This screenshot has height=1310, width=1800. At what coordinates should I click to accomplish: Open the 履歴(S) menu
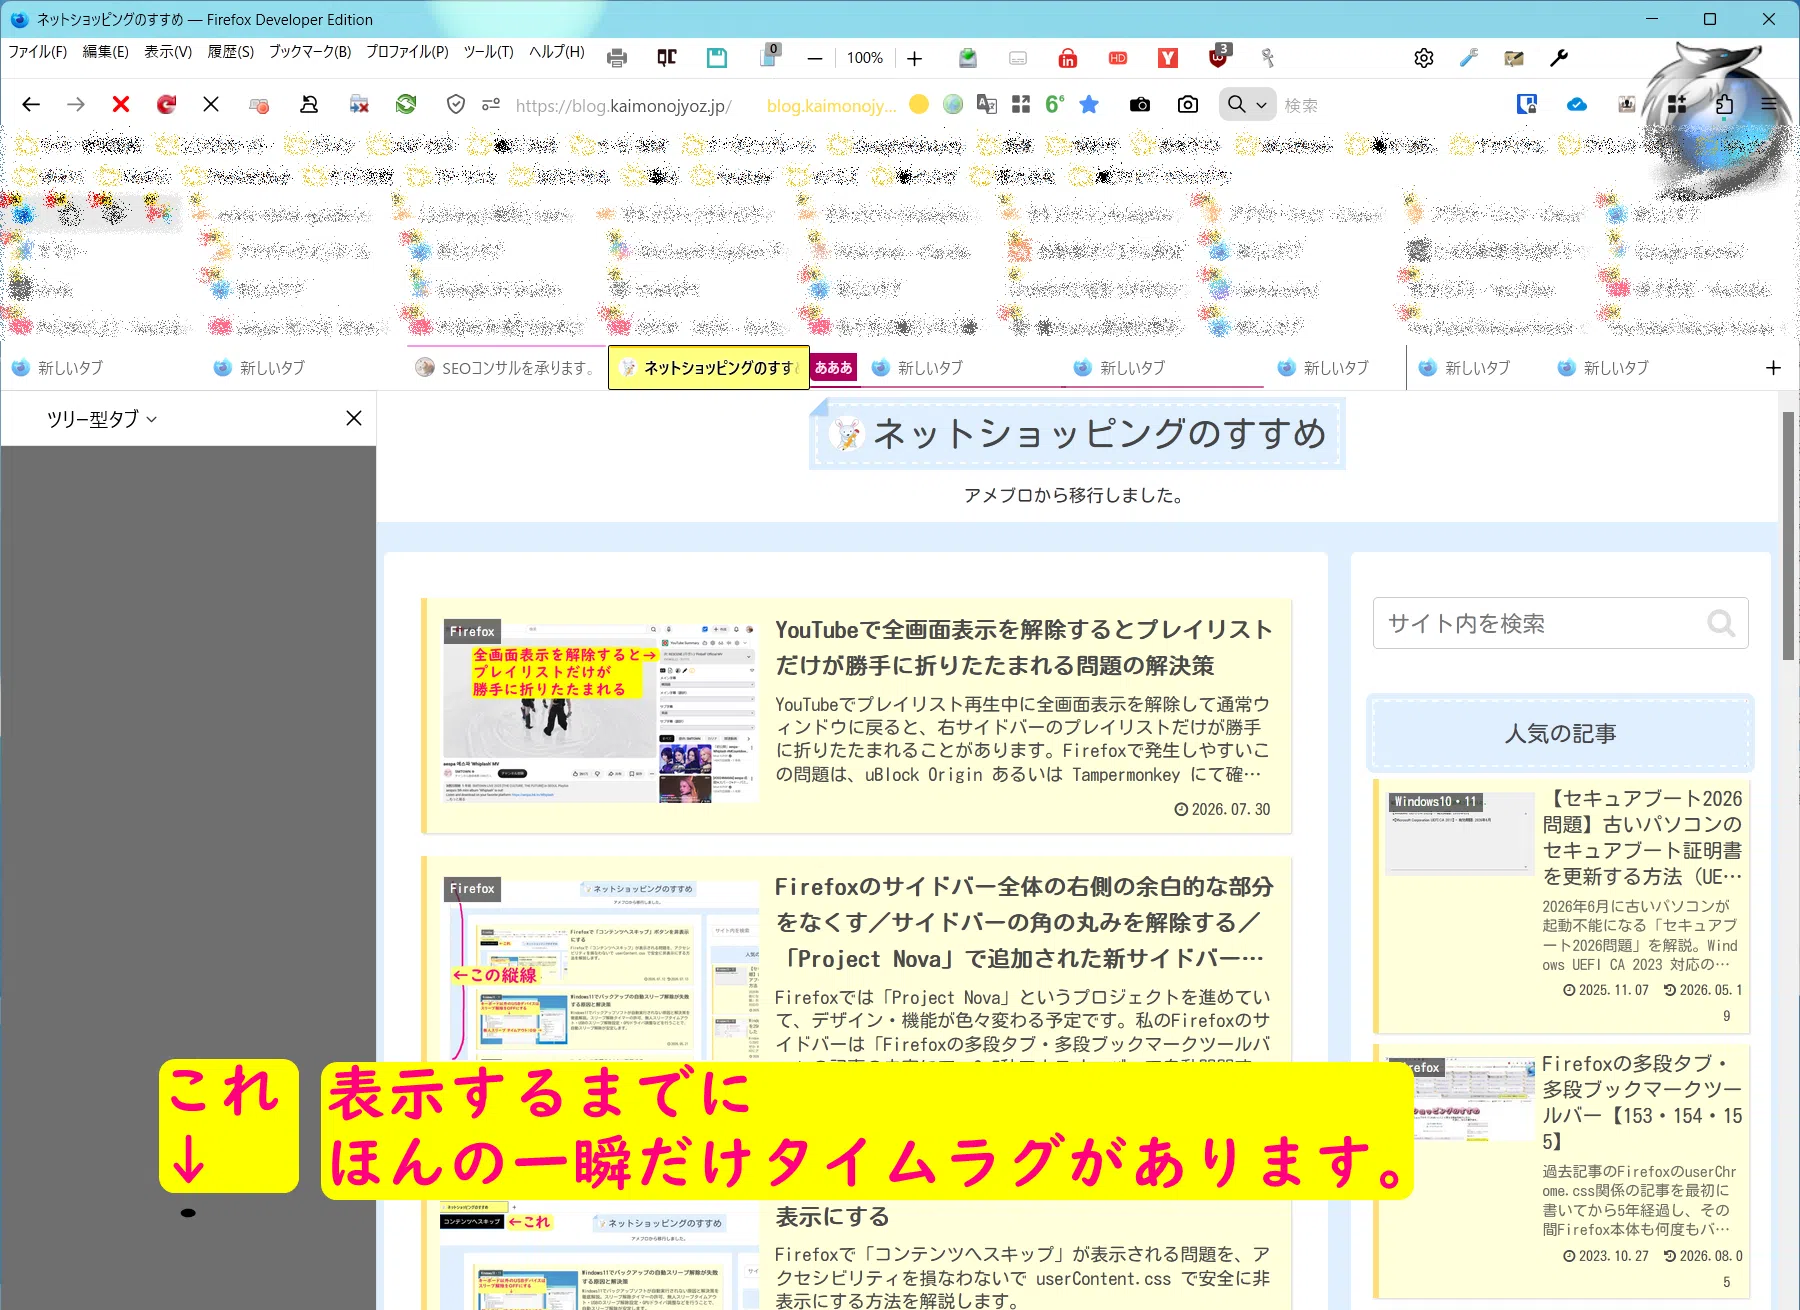pos(230,52)
